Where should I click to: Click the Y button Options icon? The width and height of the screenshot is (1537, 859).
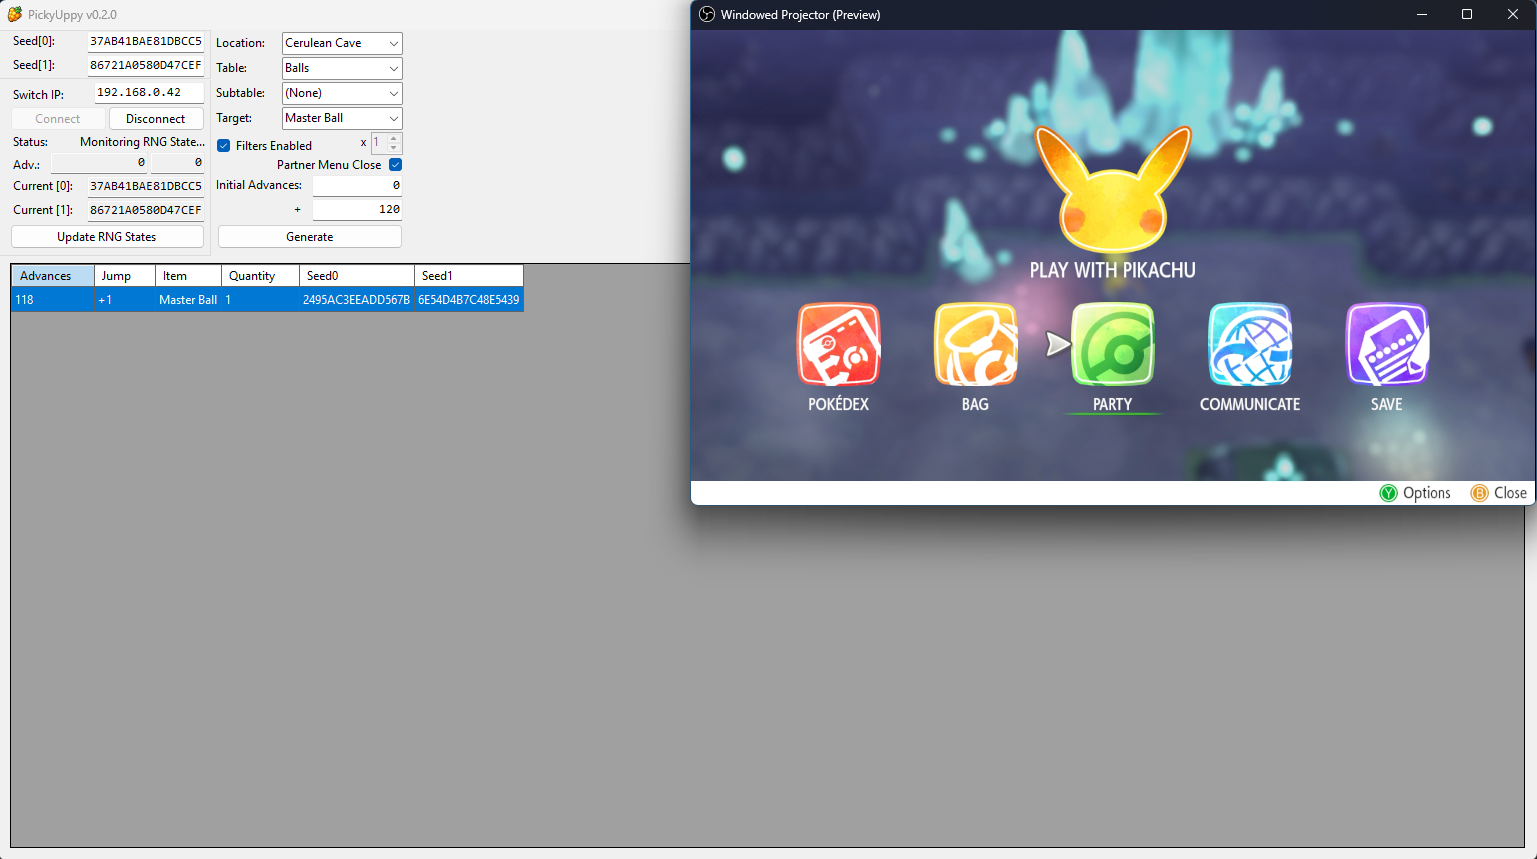tap(1388, 493)
